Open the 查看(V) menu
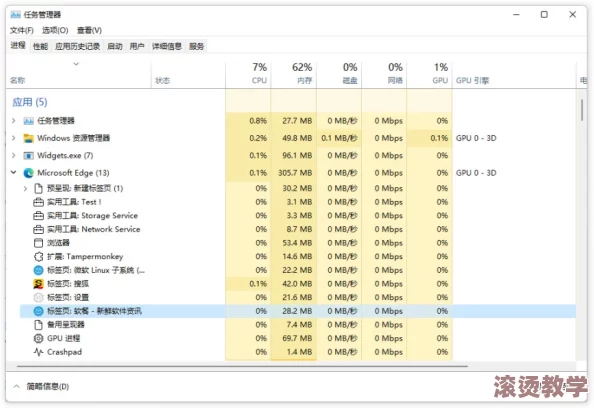 click(x=89, y=30)
